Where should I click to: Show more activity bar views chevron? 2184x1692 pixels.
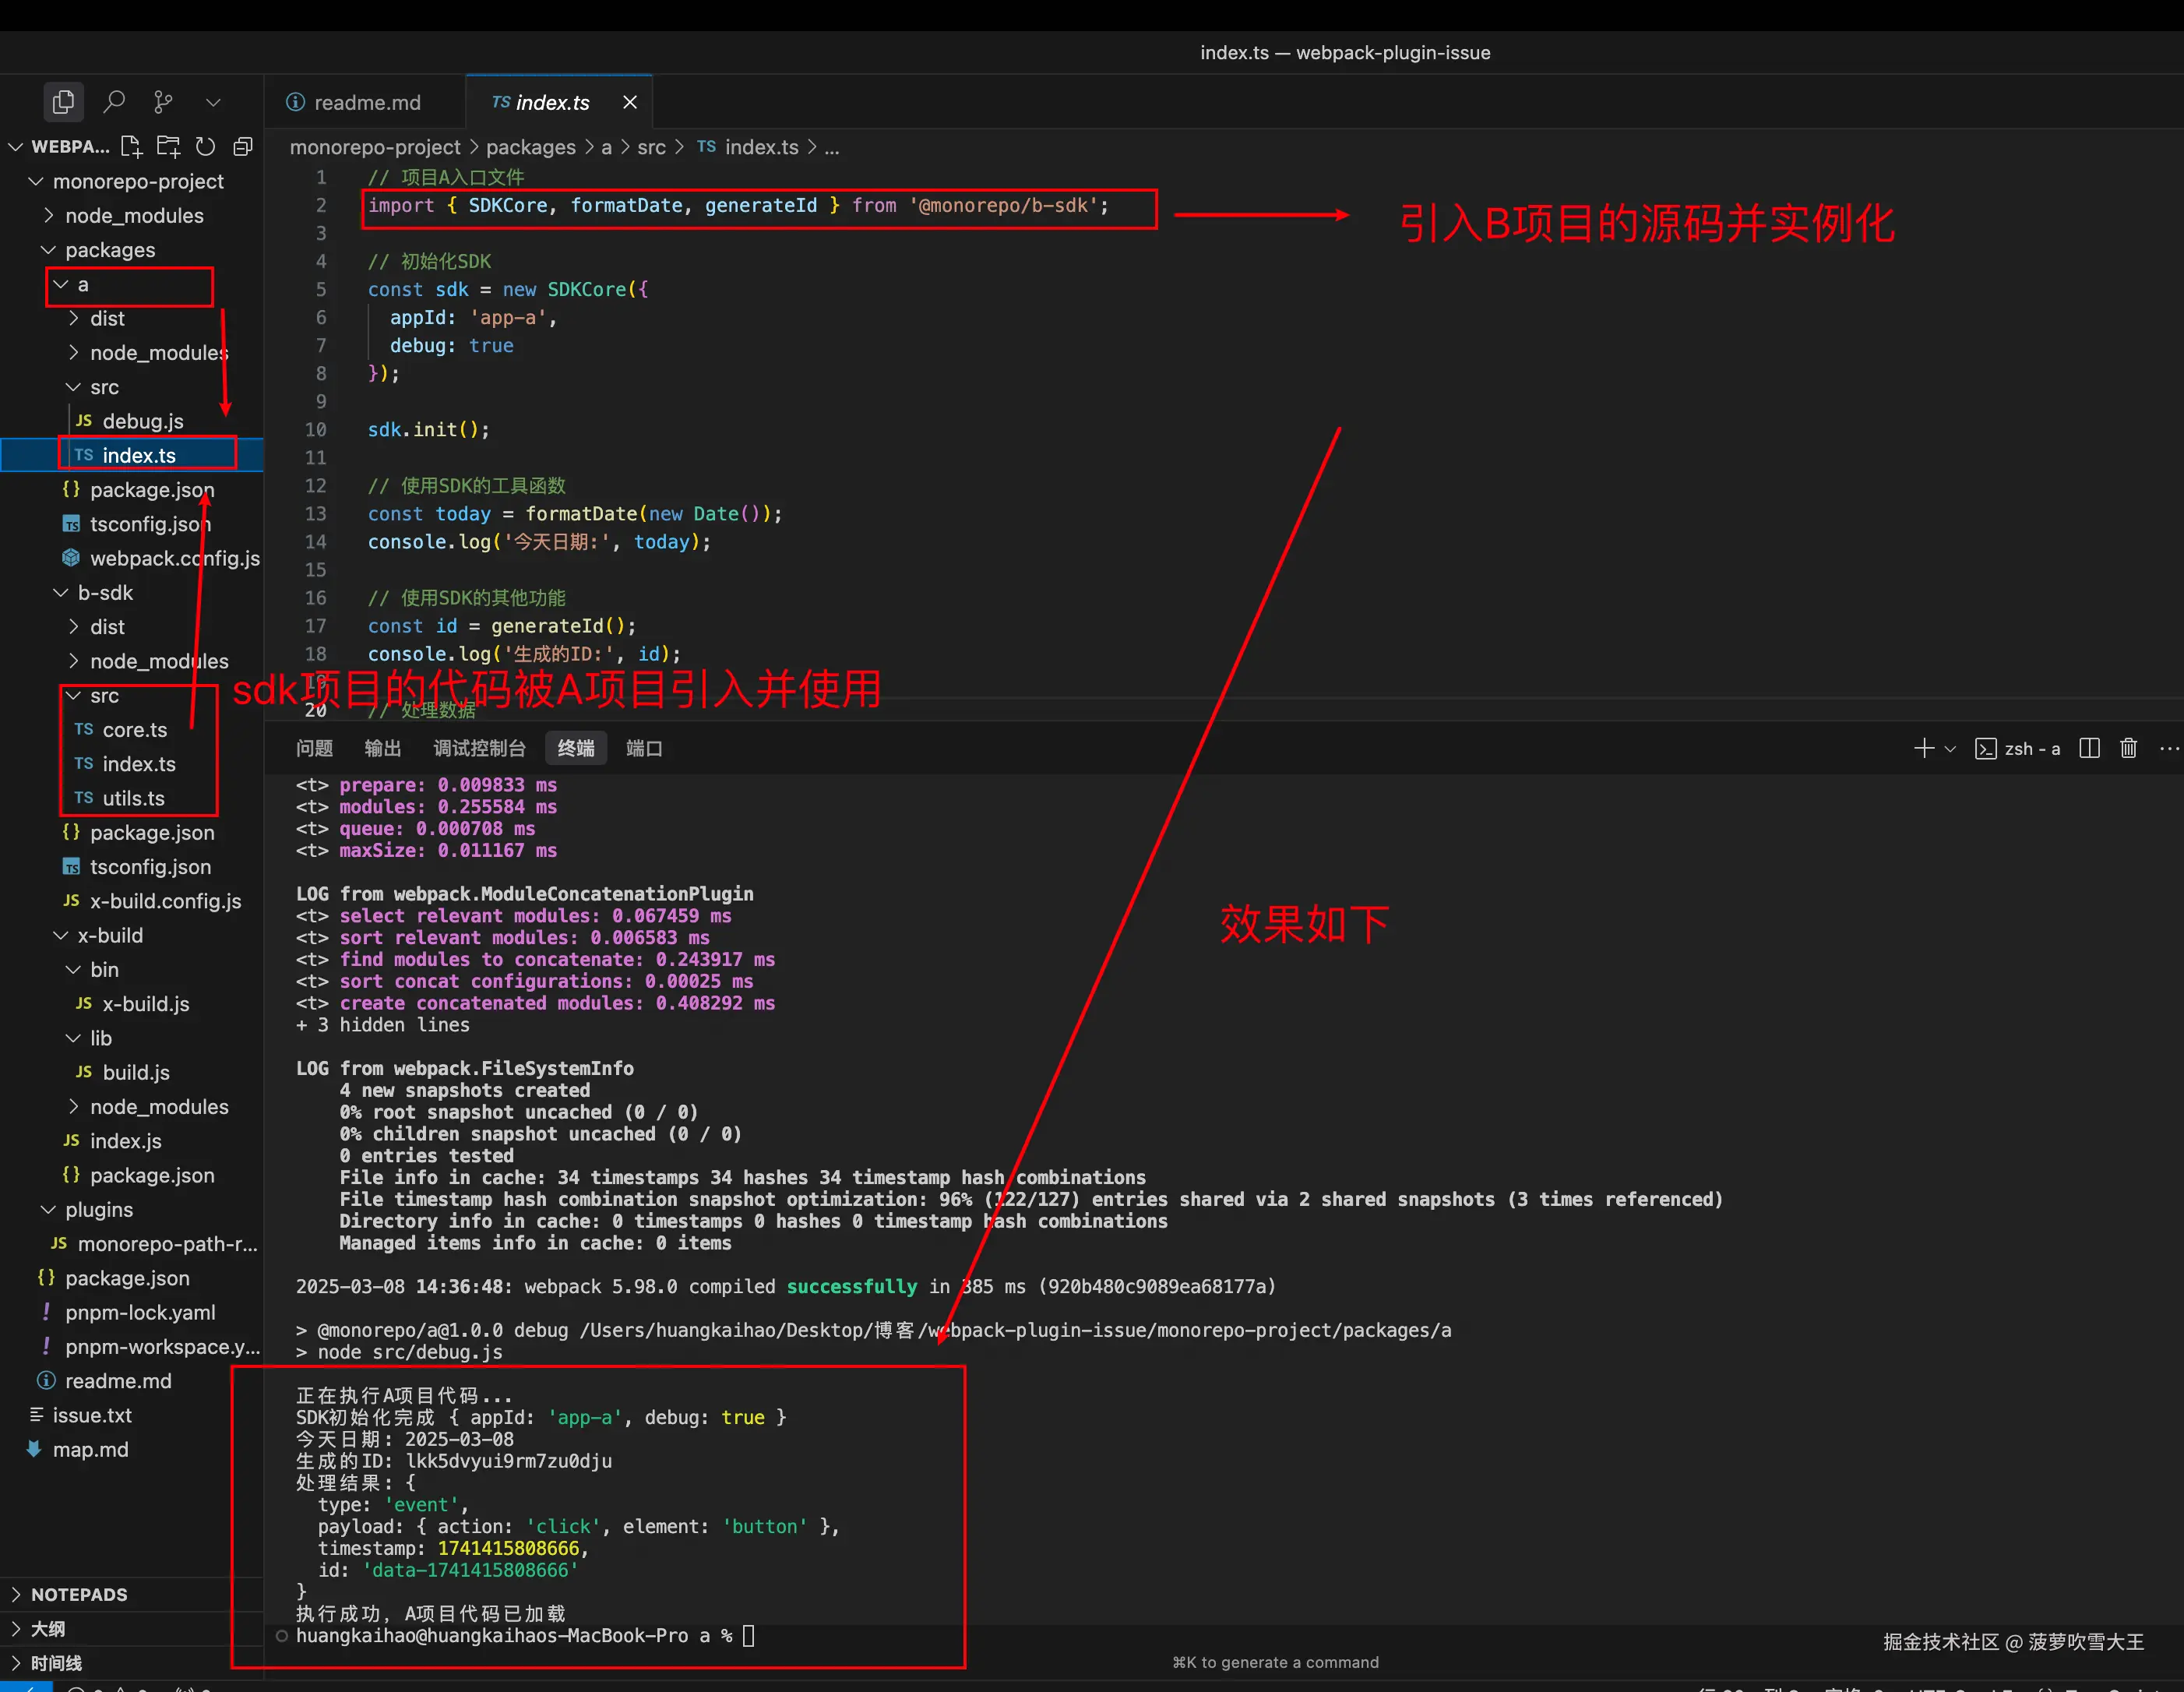[x=213, y=102]
